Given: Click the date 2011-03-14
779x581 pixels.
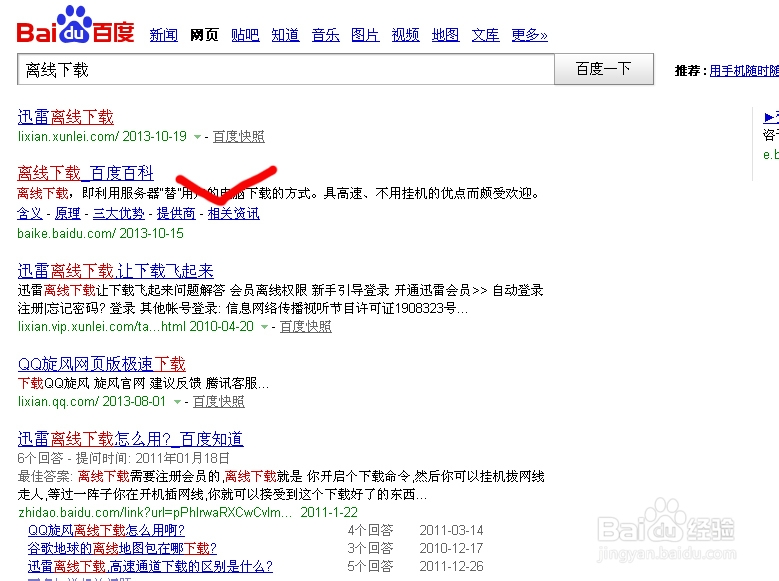Looking at the screenshot, I should click(452, 530).
